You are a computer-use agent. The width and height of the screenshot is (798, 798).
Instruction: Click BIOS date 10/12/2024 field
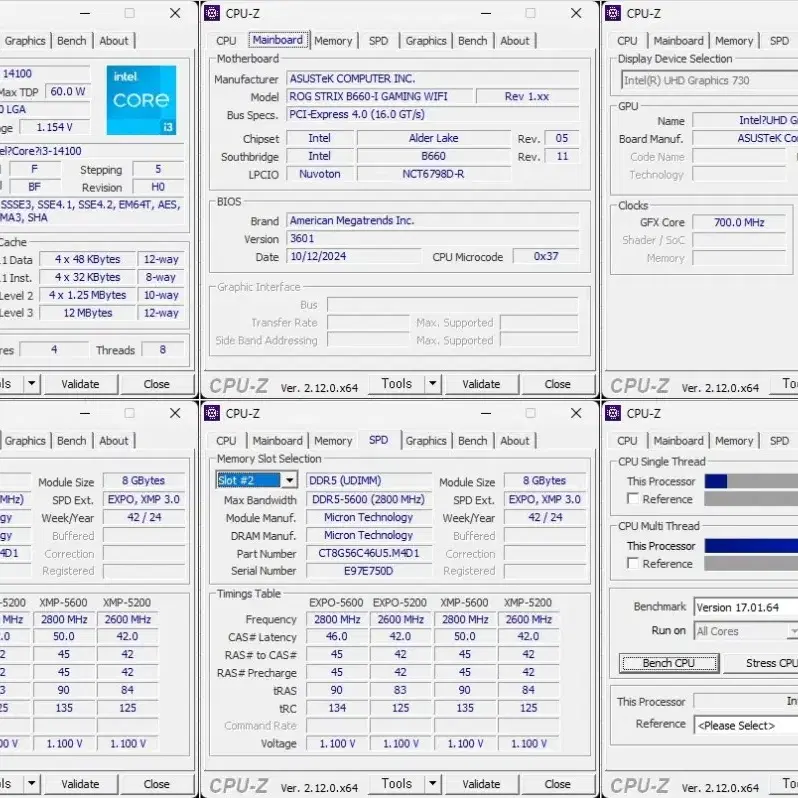[x=354, y=256]
